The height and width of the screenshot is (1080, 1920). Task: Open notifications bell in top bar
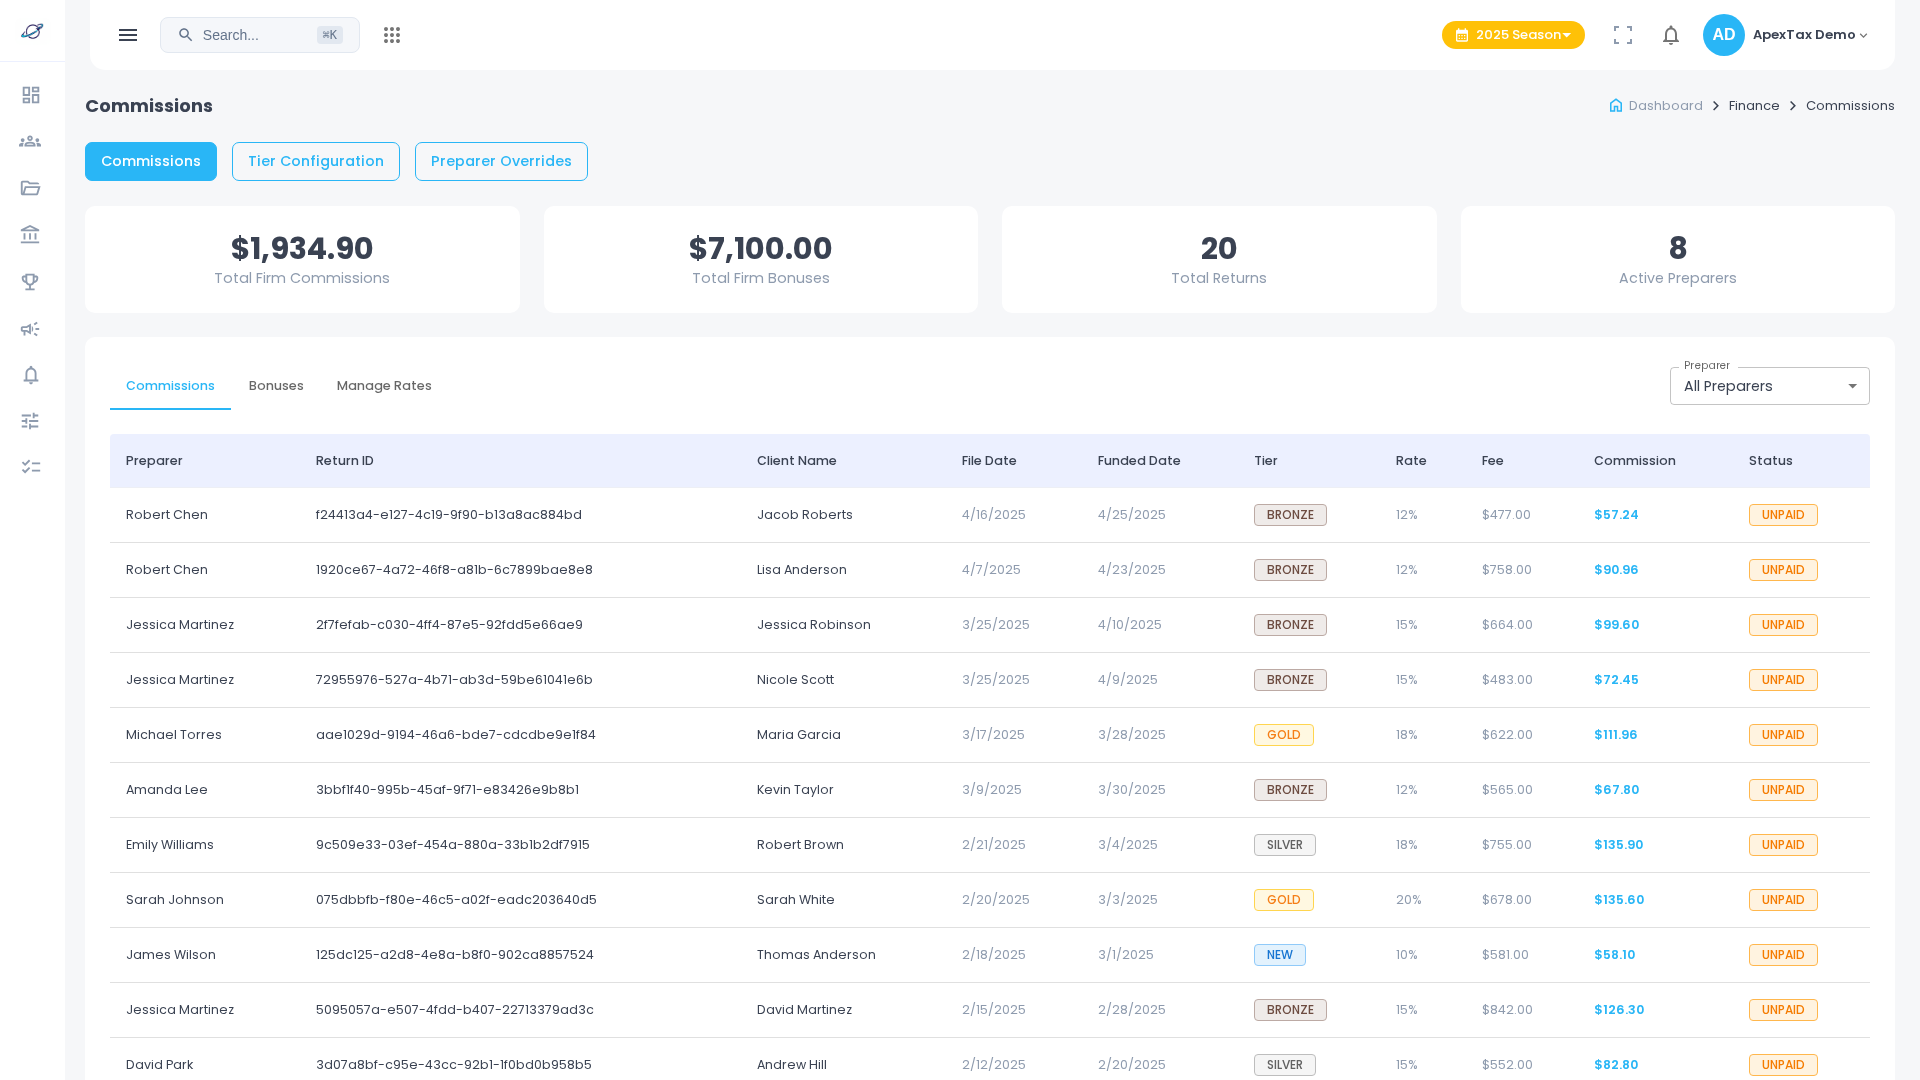click(1671, 35)
